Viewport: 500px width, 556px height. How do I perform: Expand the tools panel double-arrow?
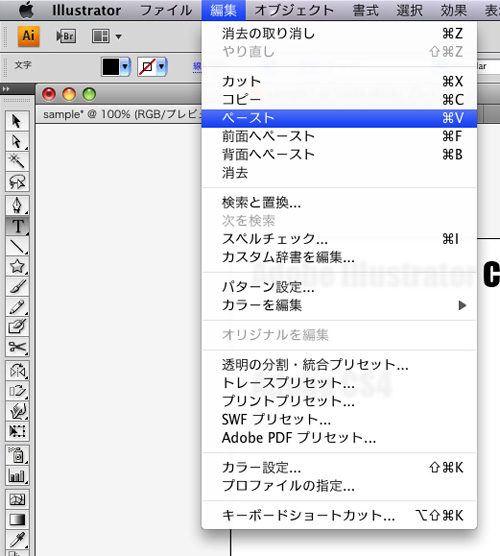pyautogui.click(x=6, y=89)
